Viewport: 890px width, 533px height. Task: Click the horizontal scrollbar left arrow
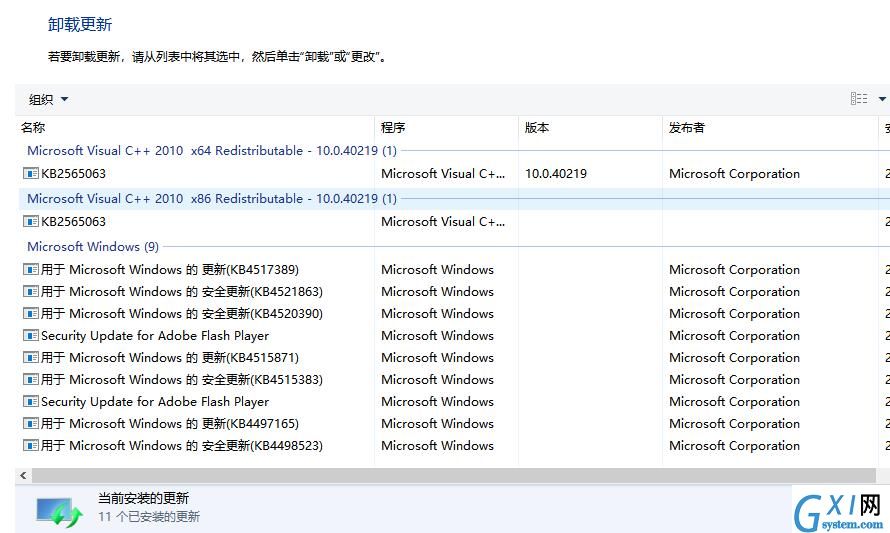tap(23, 475)
